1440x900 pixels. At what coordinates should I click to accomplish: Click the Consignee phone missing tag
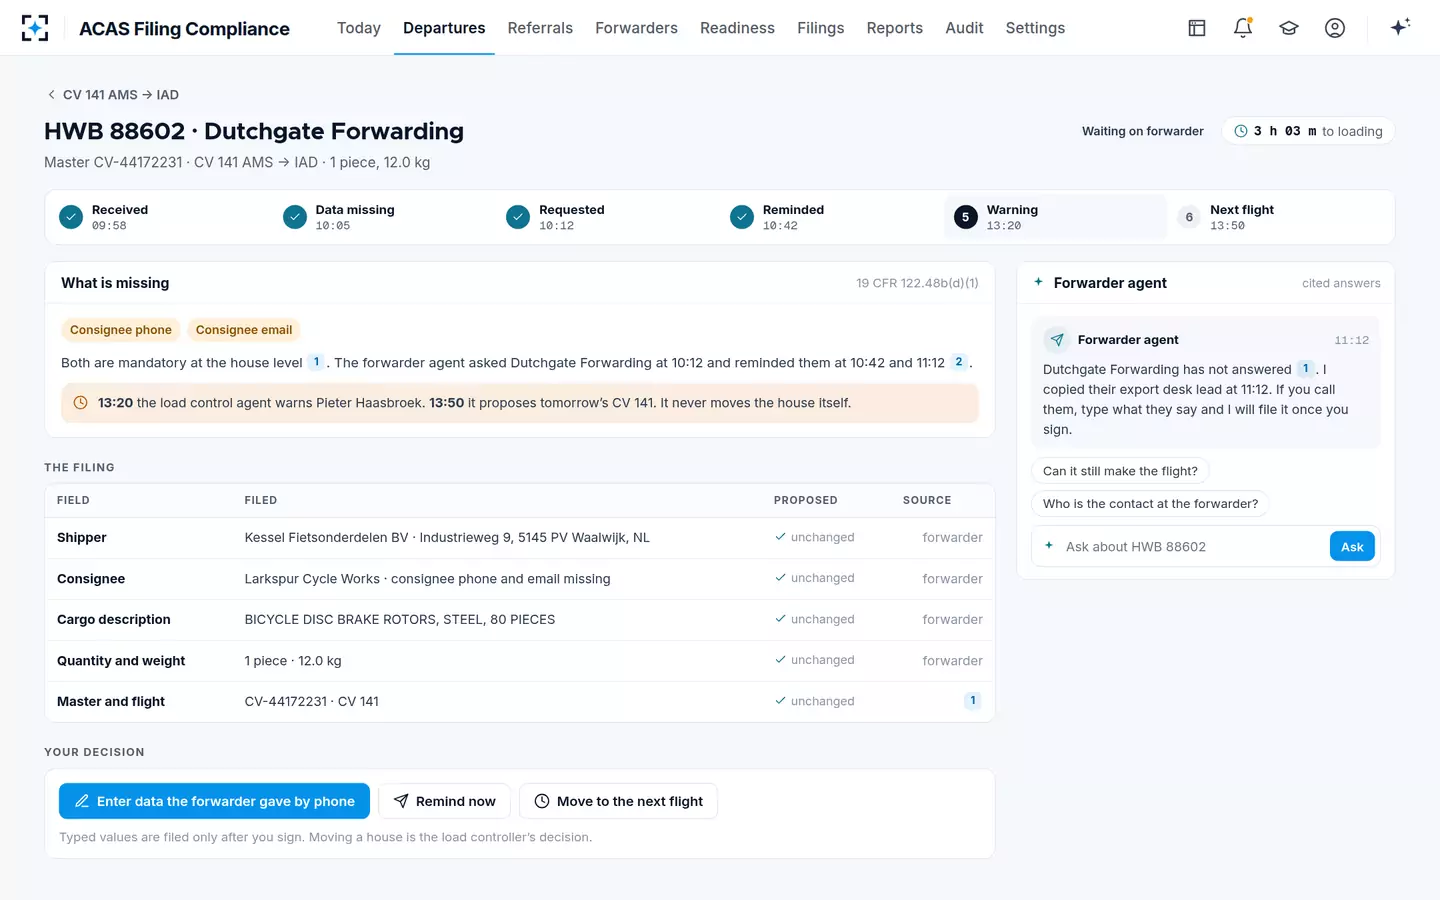(x=121, y=330)
